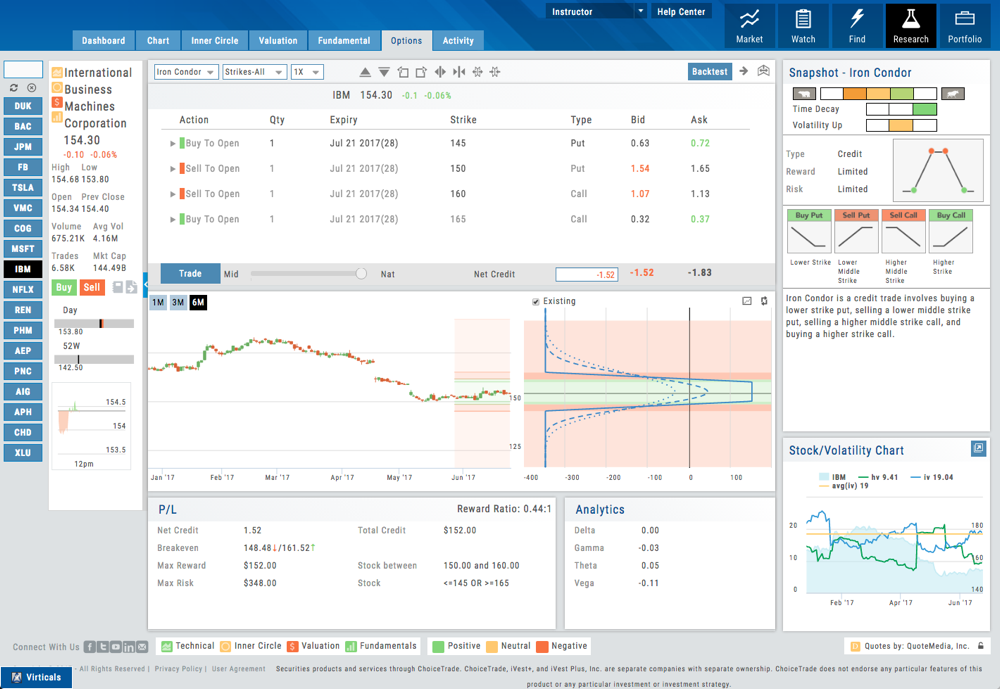Click the narrow strikes icon
This screenshot has width=1000, height=689.
tap(459, 72)
